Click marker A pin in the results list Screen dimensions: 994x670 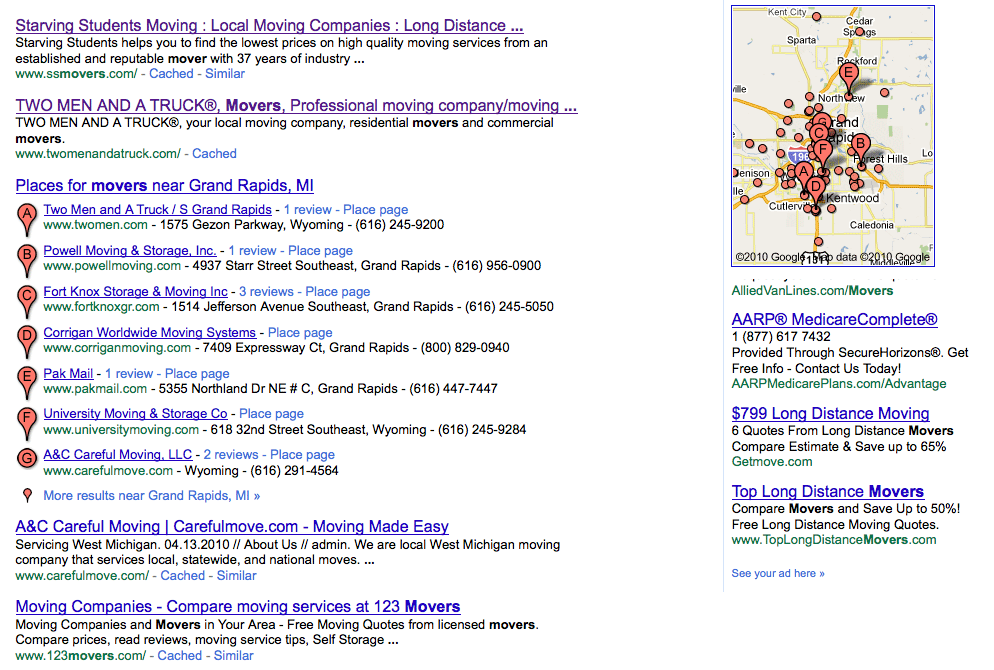tap(27, 215)
